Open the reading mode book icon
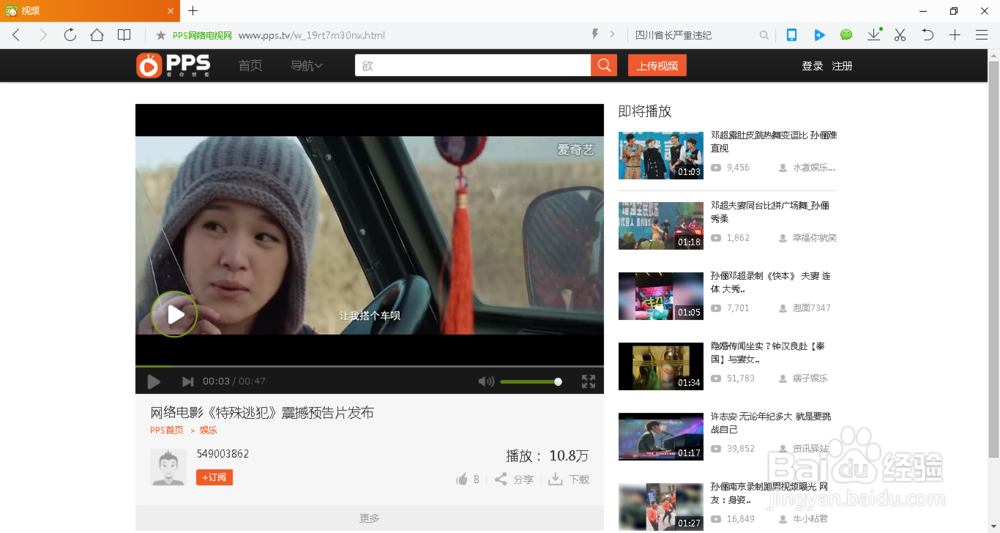 coord(124,35)
